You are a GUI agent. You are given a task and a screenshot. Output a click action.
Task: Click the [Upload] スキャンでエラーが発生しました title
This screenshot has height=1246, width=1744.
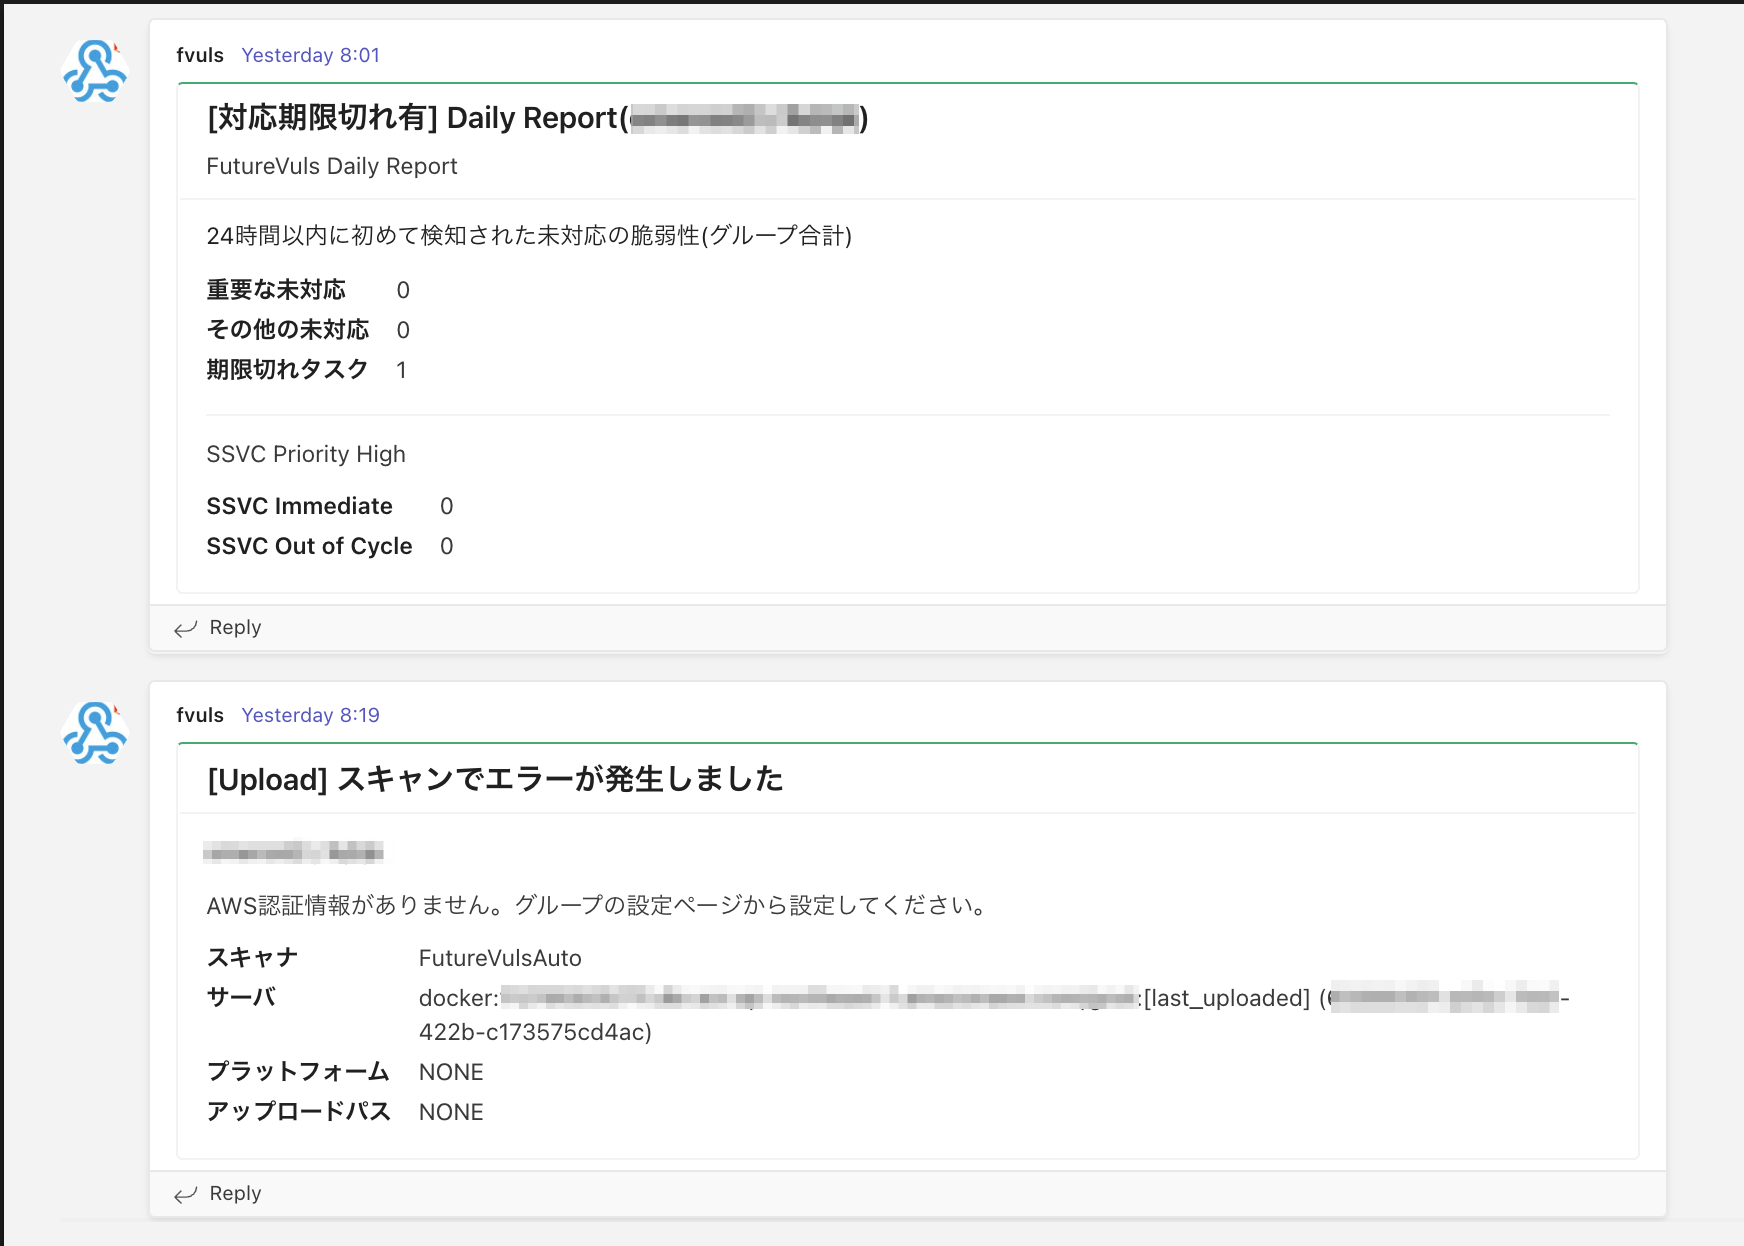(x=495, y=779)
